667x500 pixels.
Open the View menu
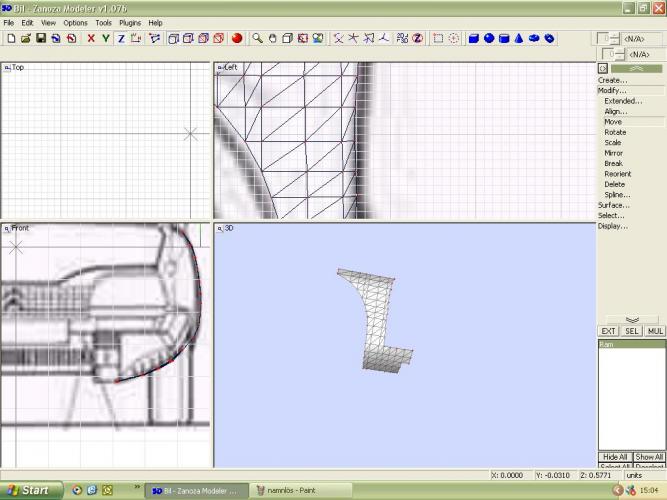point(48,23)
